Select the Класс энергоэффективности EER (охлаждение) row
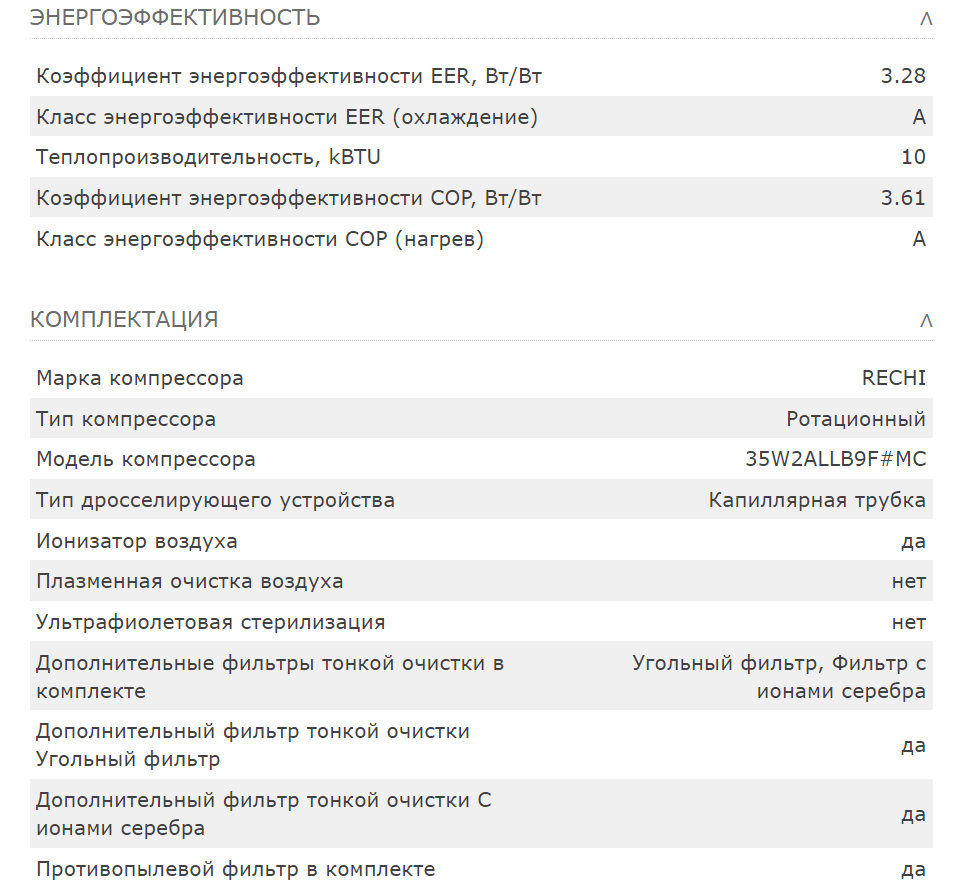The width and height of the screenshot is (959, 890). coord(481,116)
